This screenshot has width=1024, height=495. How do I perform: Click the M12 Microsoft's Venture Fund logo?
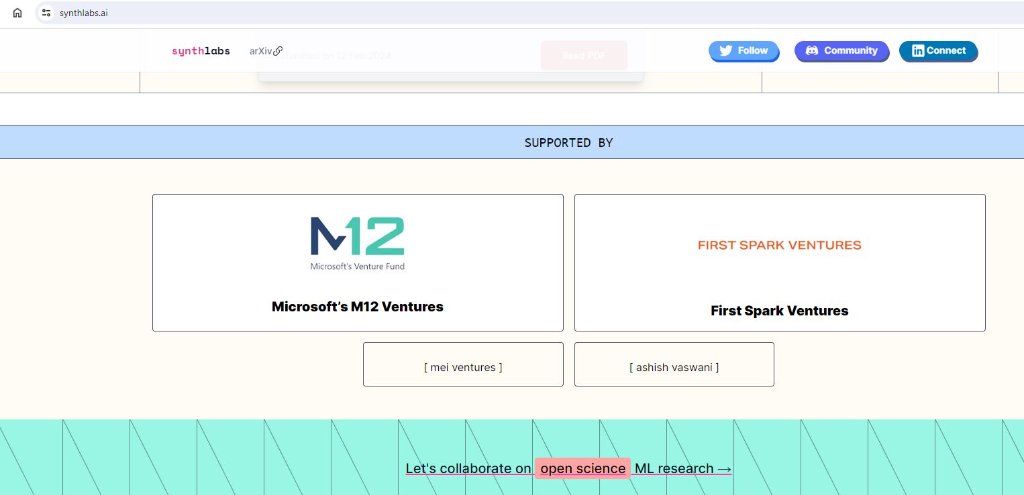pos(357,244)
